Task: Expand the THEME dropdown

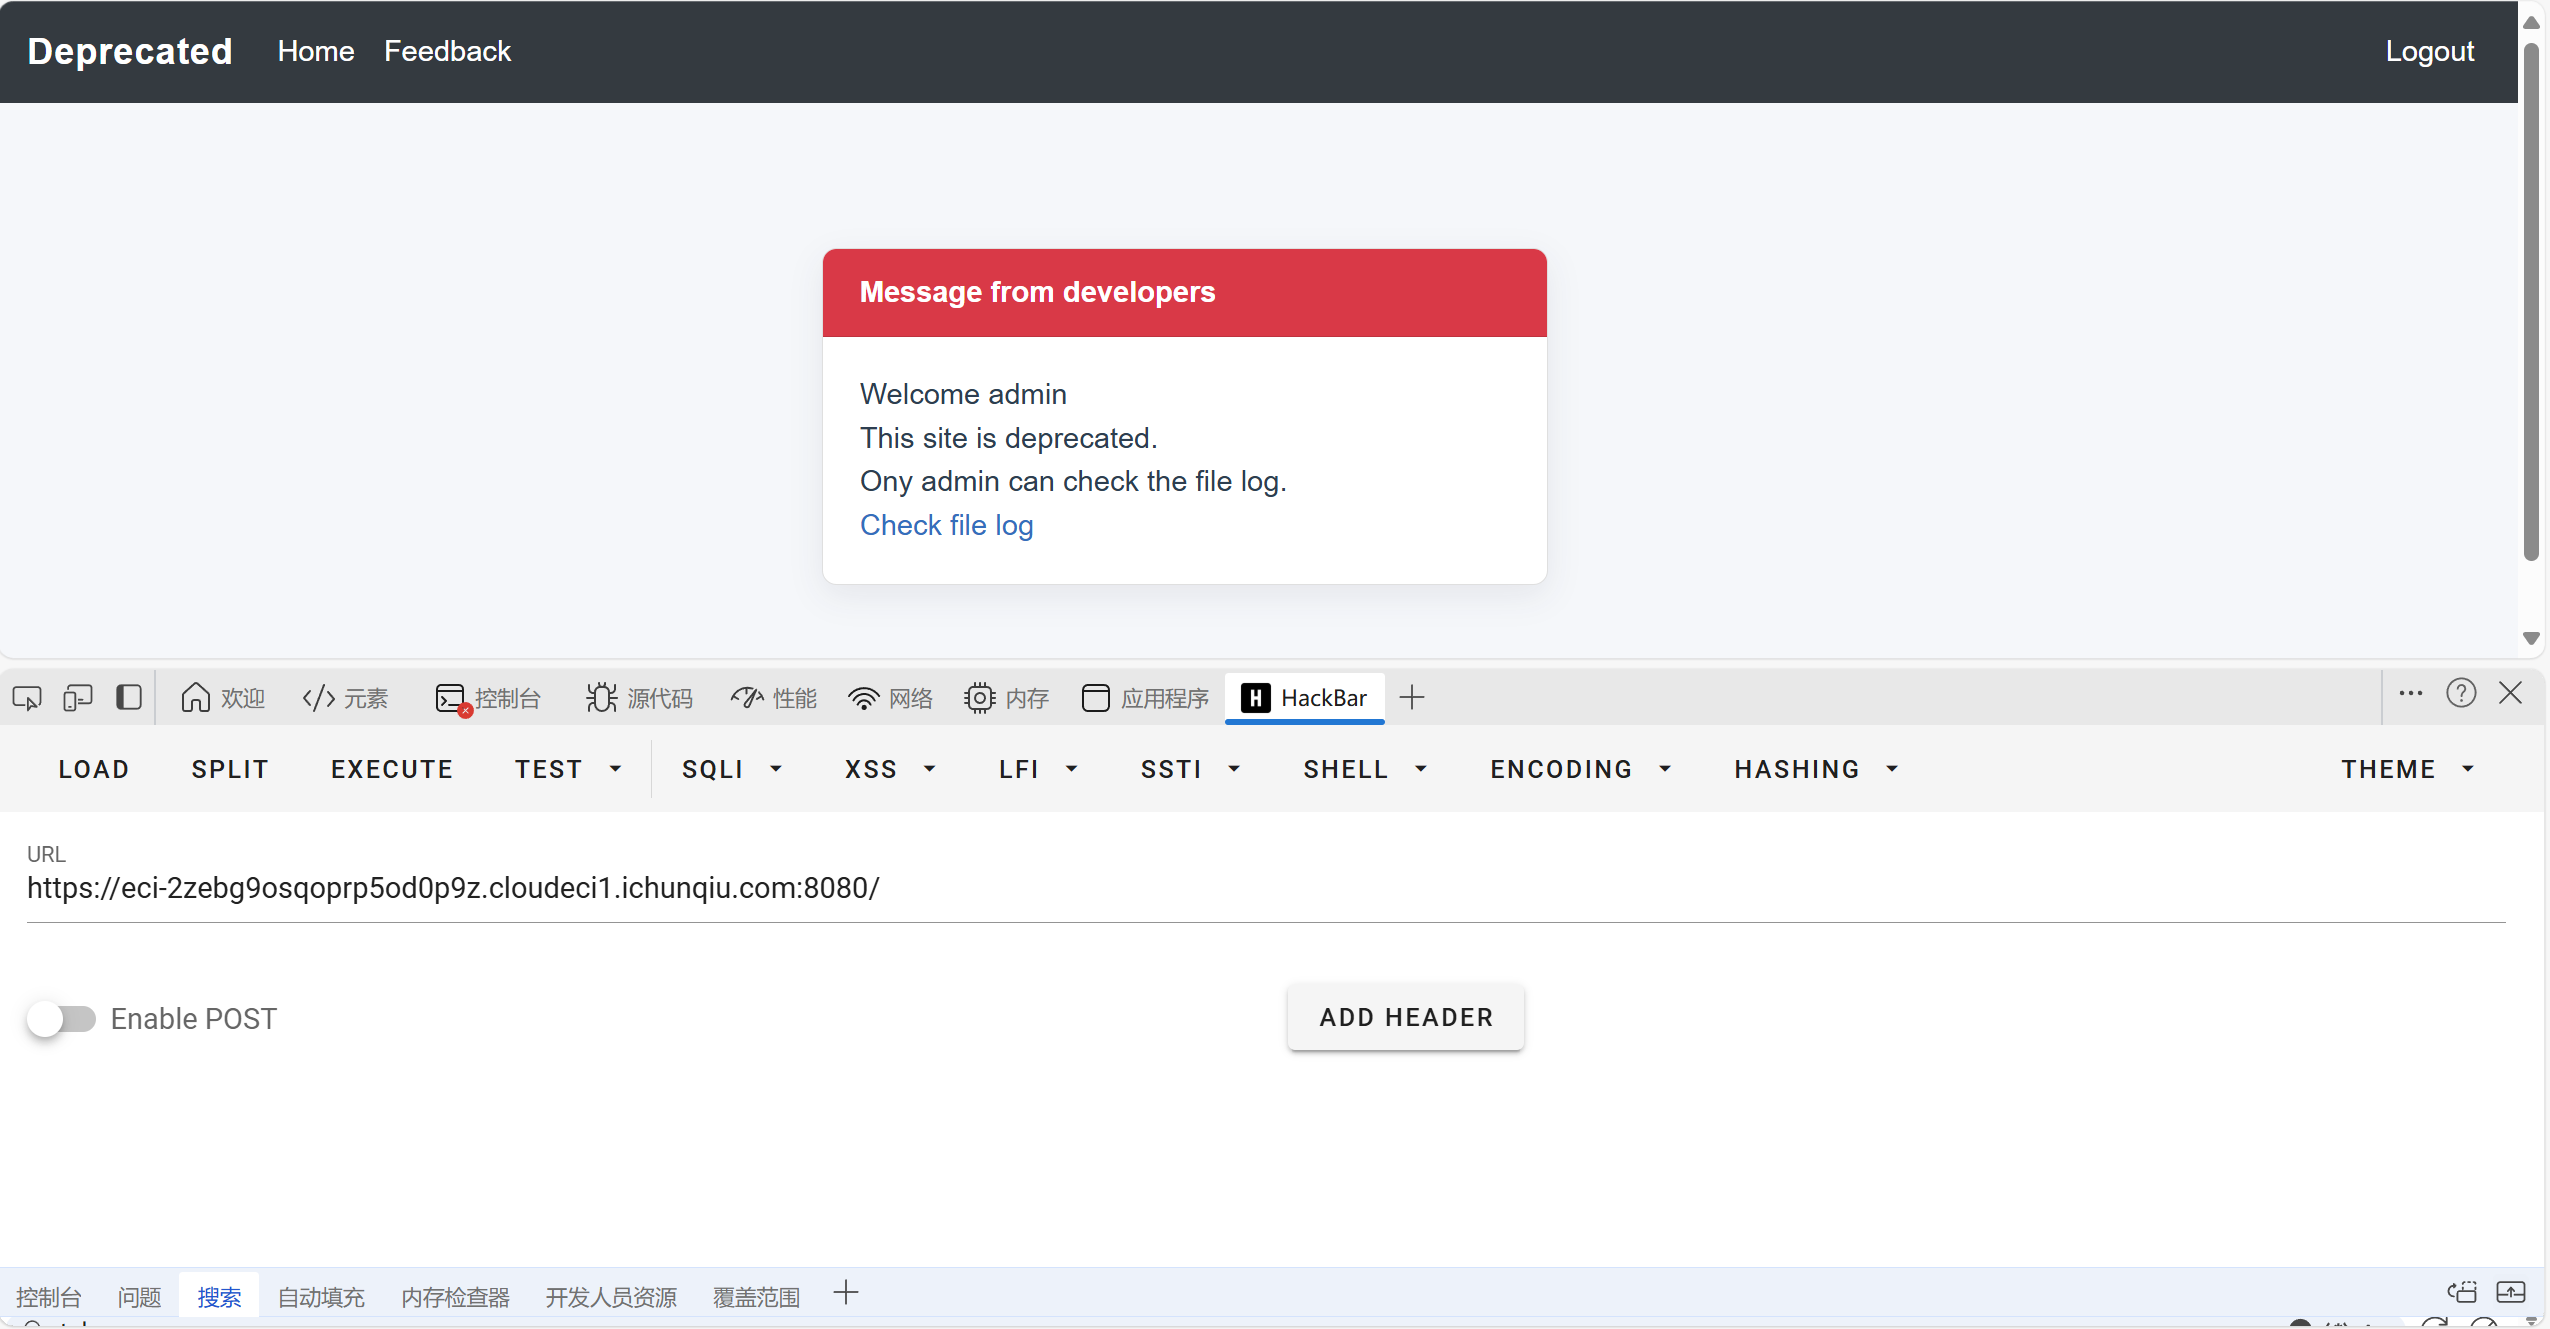Action: 2407,769
